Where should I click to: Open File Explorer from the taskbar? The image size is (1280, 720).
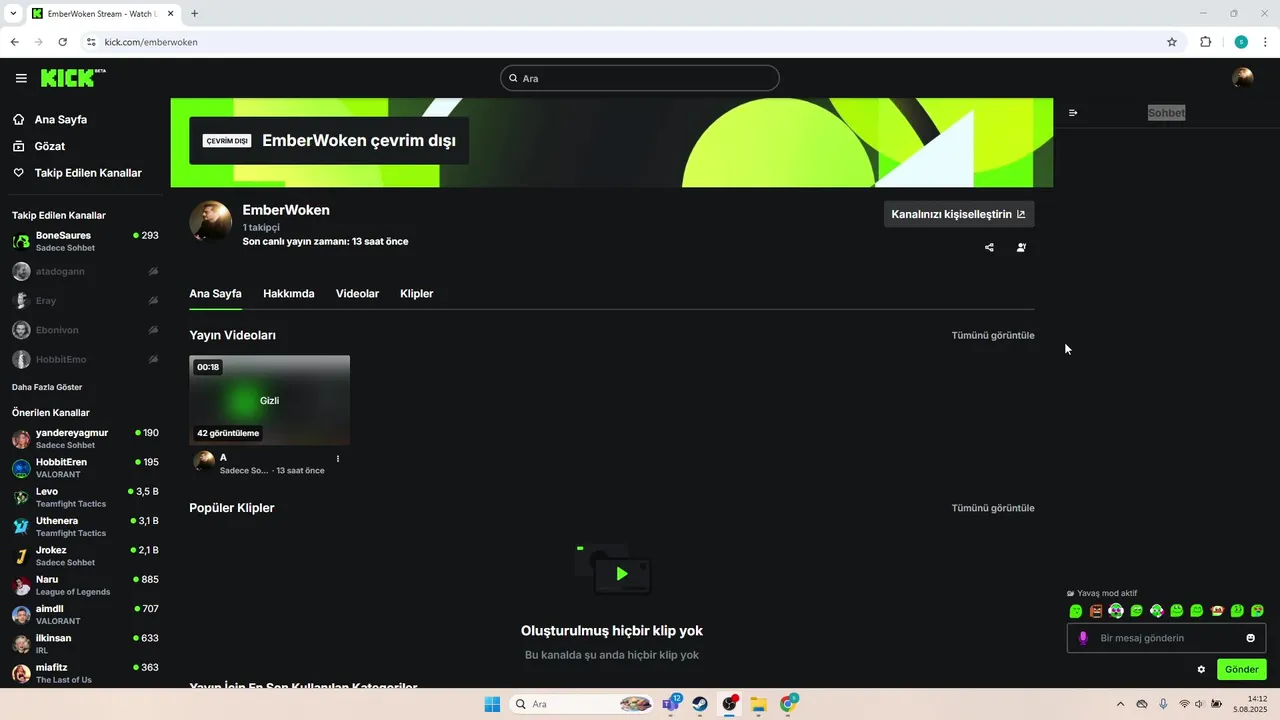pyautogui.click(x=758, y=704)
